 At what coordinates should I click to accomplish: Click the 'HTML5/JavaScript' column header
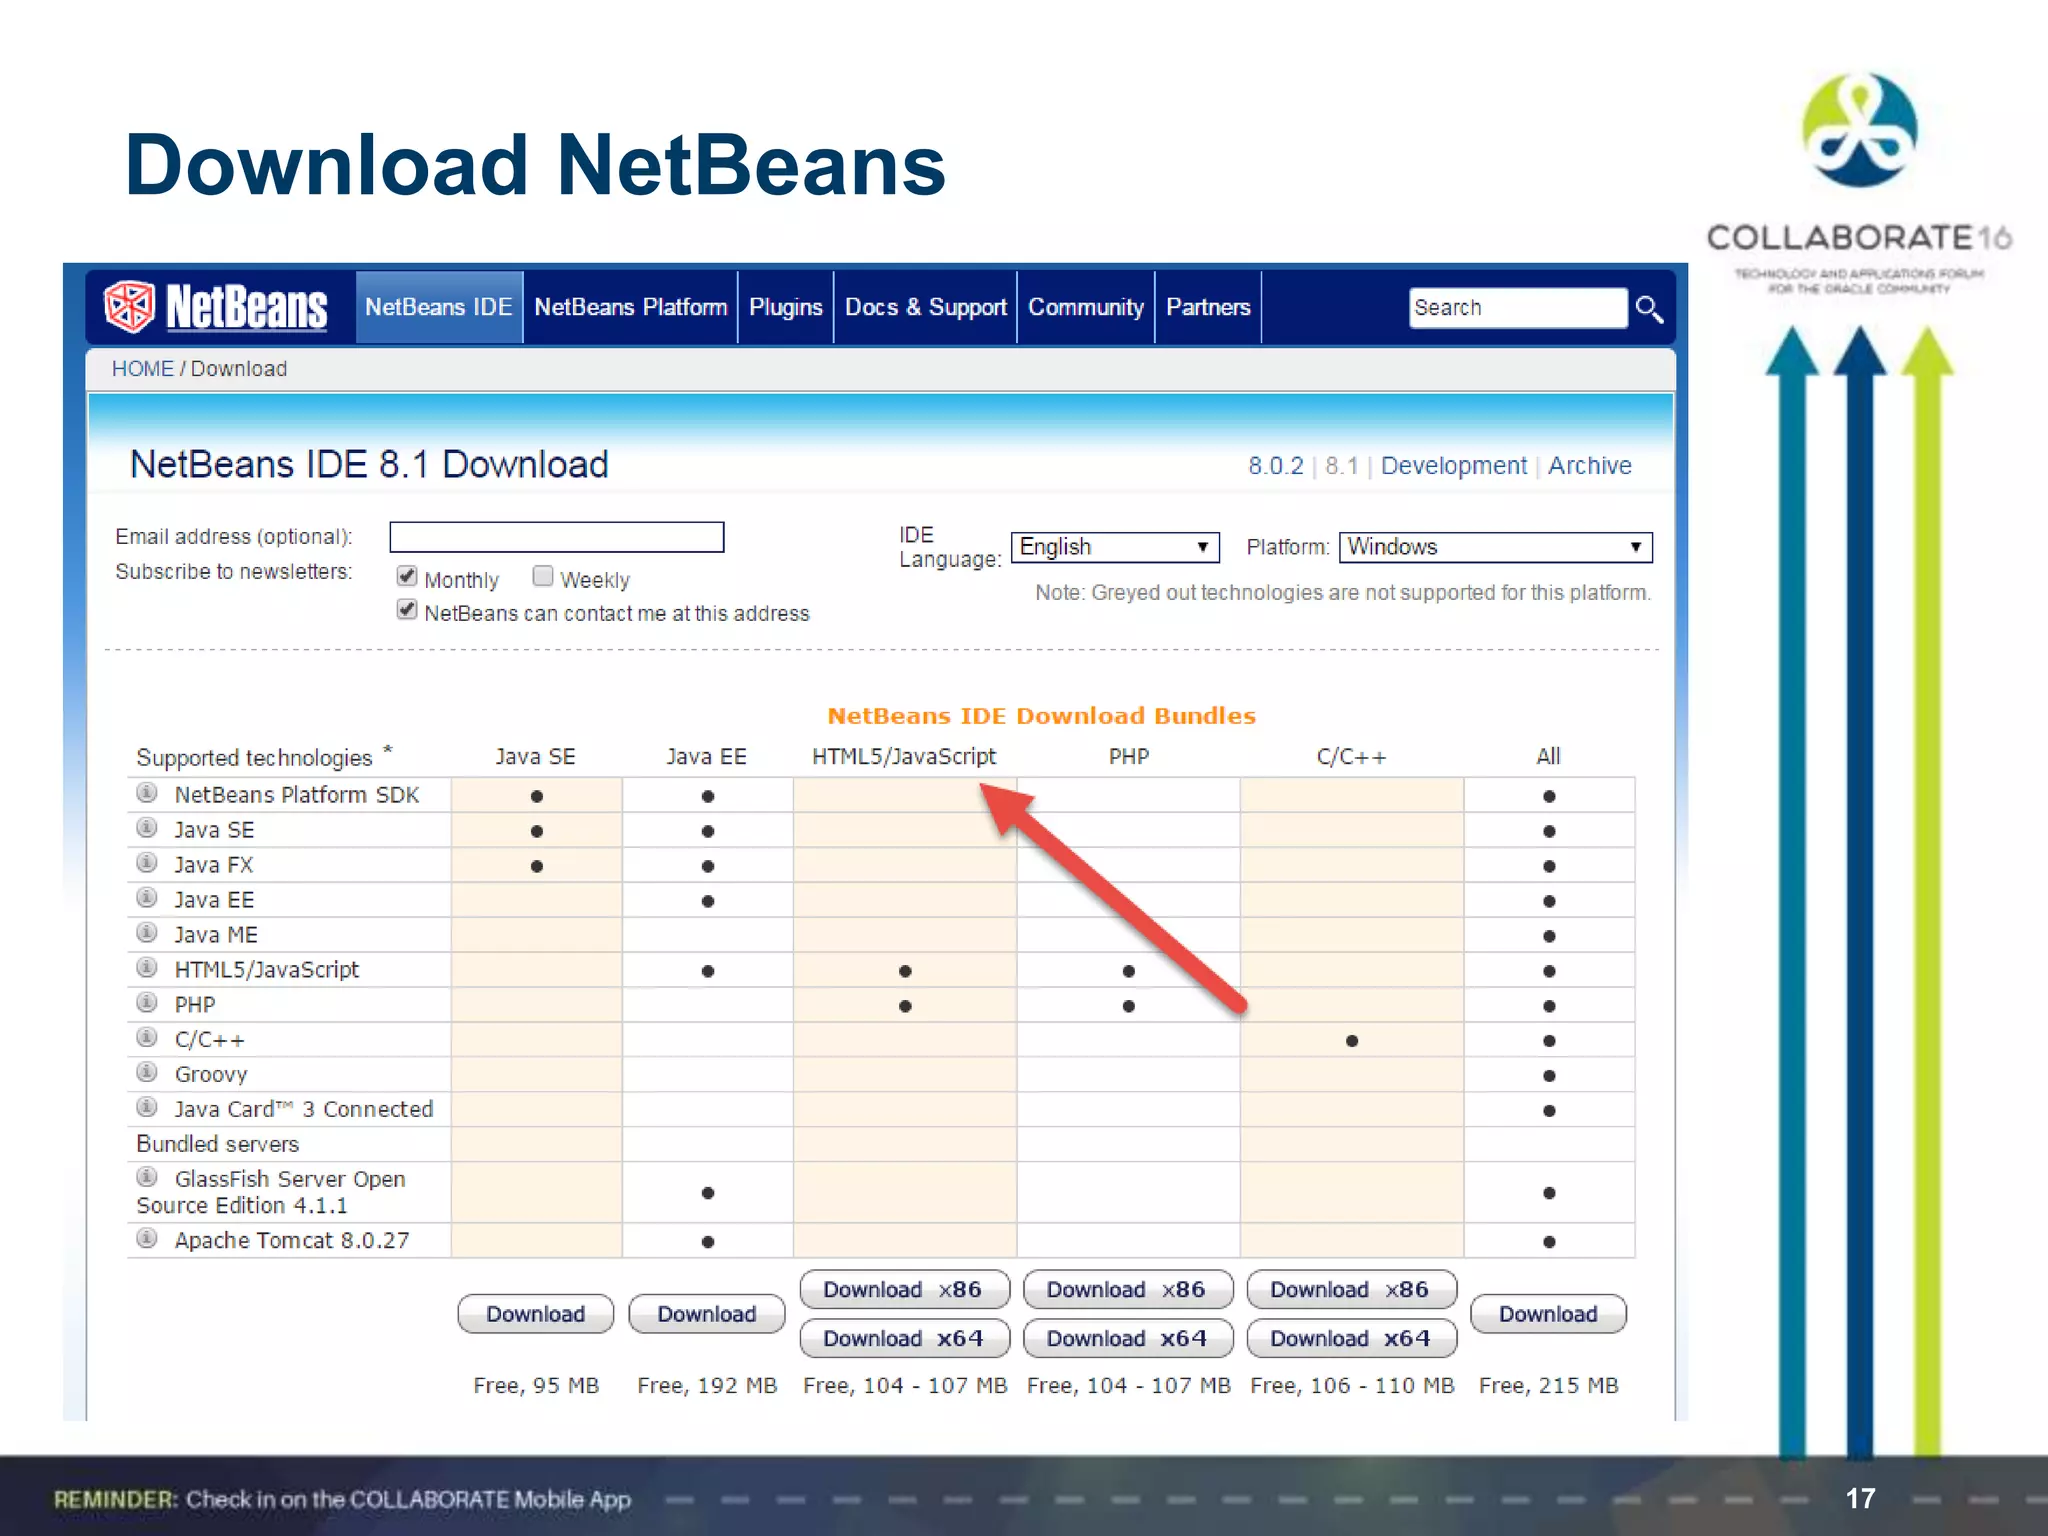[x=904, y=757]
